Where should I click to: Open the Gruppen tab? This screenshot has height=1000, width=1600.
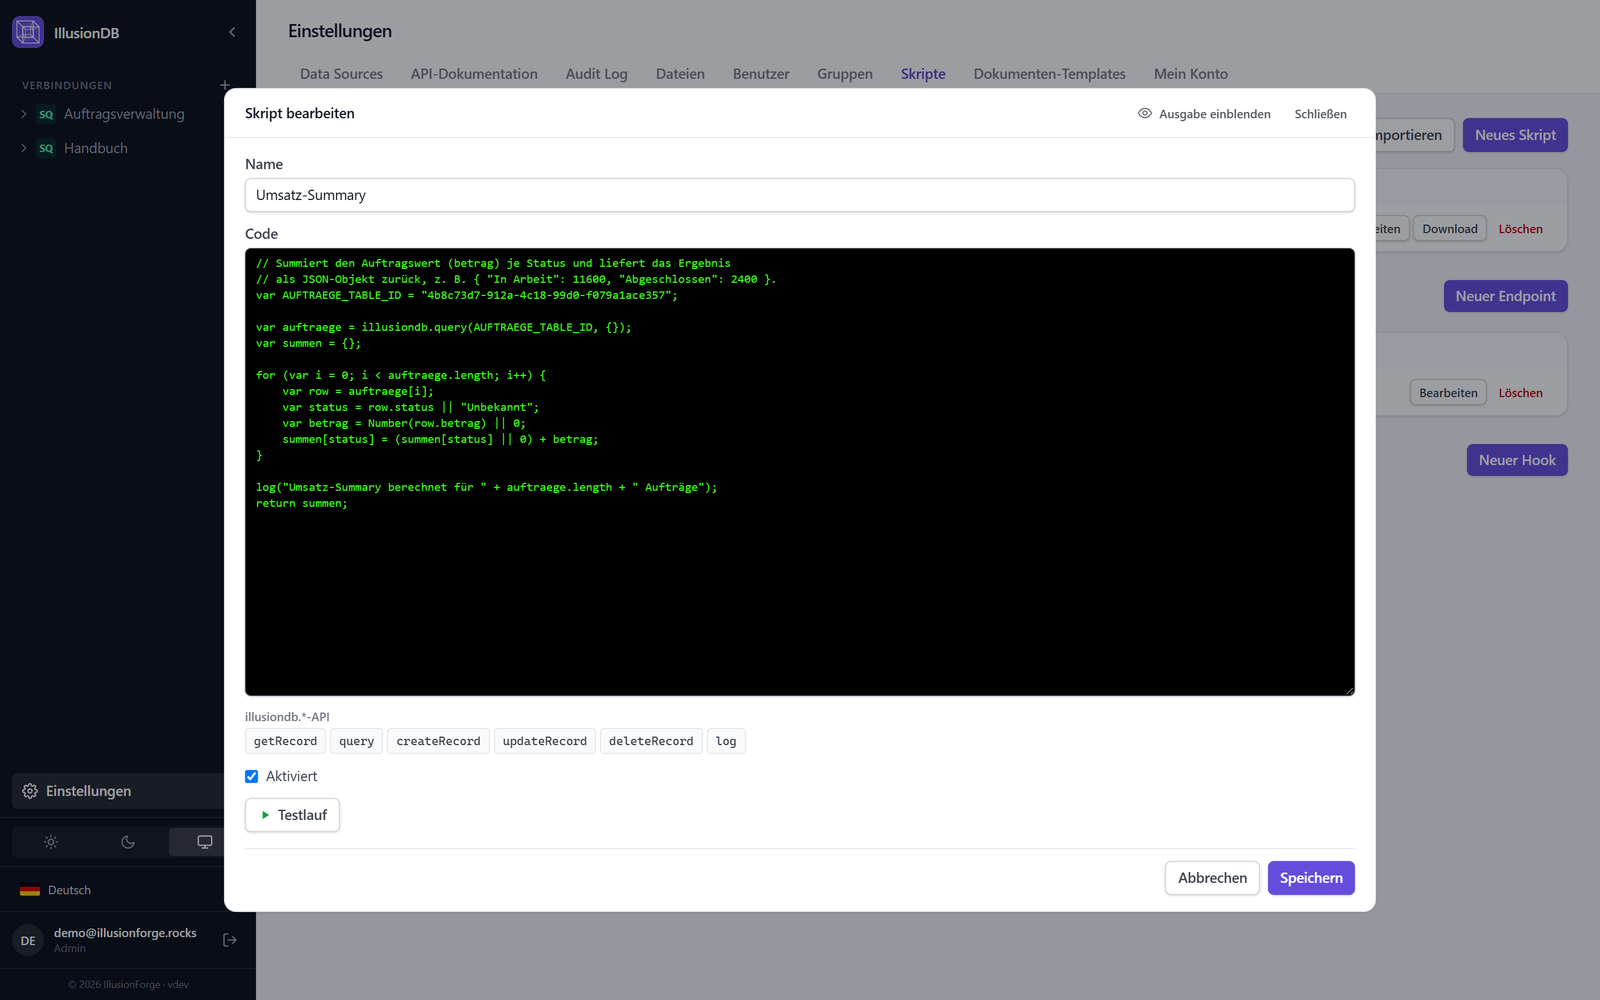click(845, 74)
